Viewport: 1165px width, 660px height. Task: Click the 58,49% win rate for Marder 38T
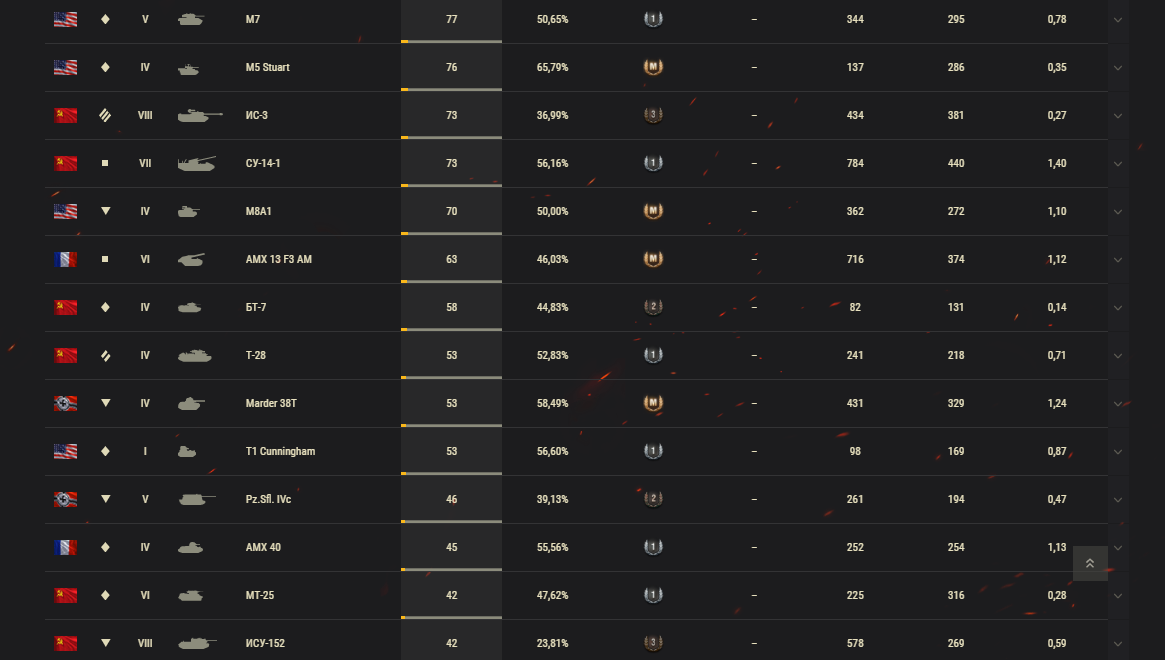(x=552, y=404)
